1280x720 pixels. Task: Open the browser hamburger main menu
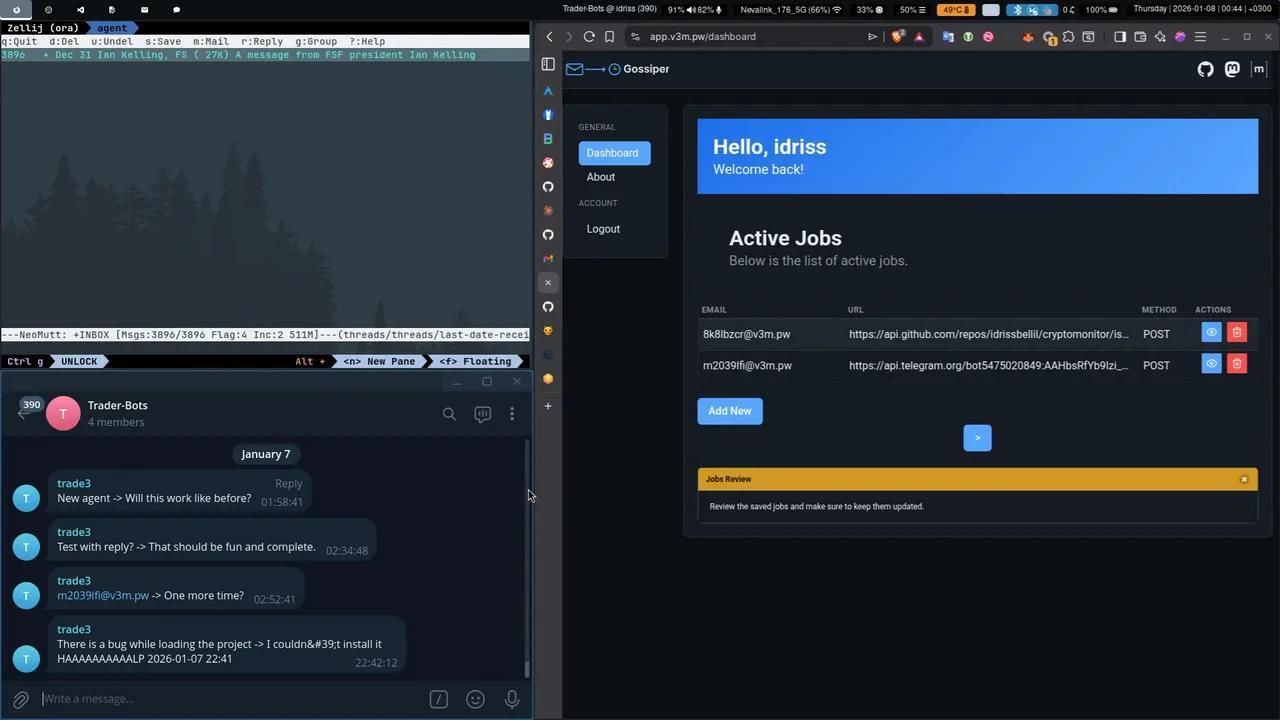tap(1200, 37)
